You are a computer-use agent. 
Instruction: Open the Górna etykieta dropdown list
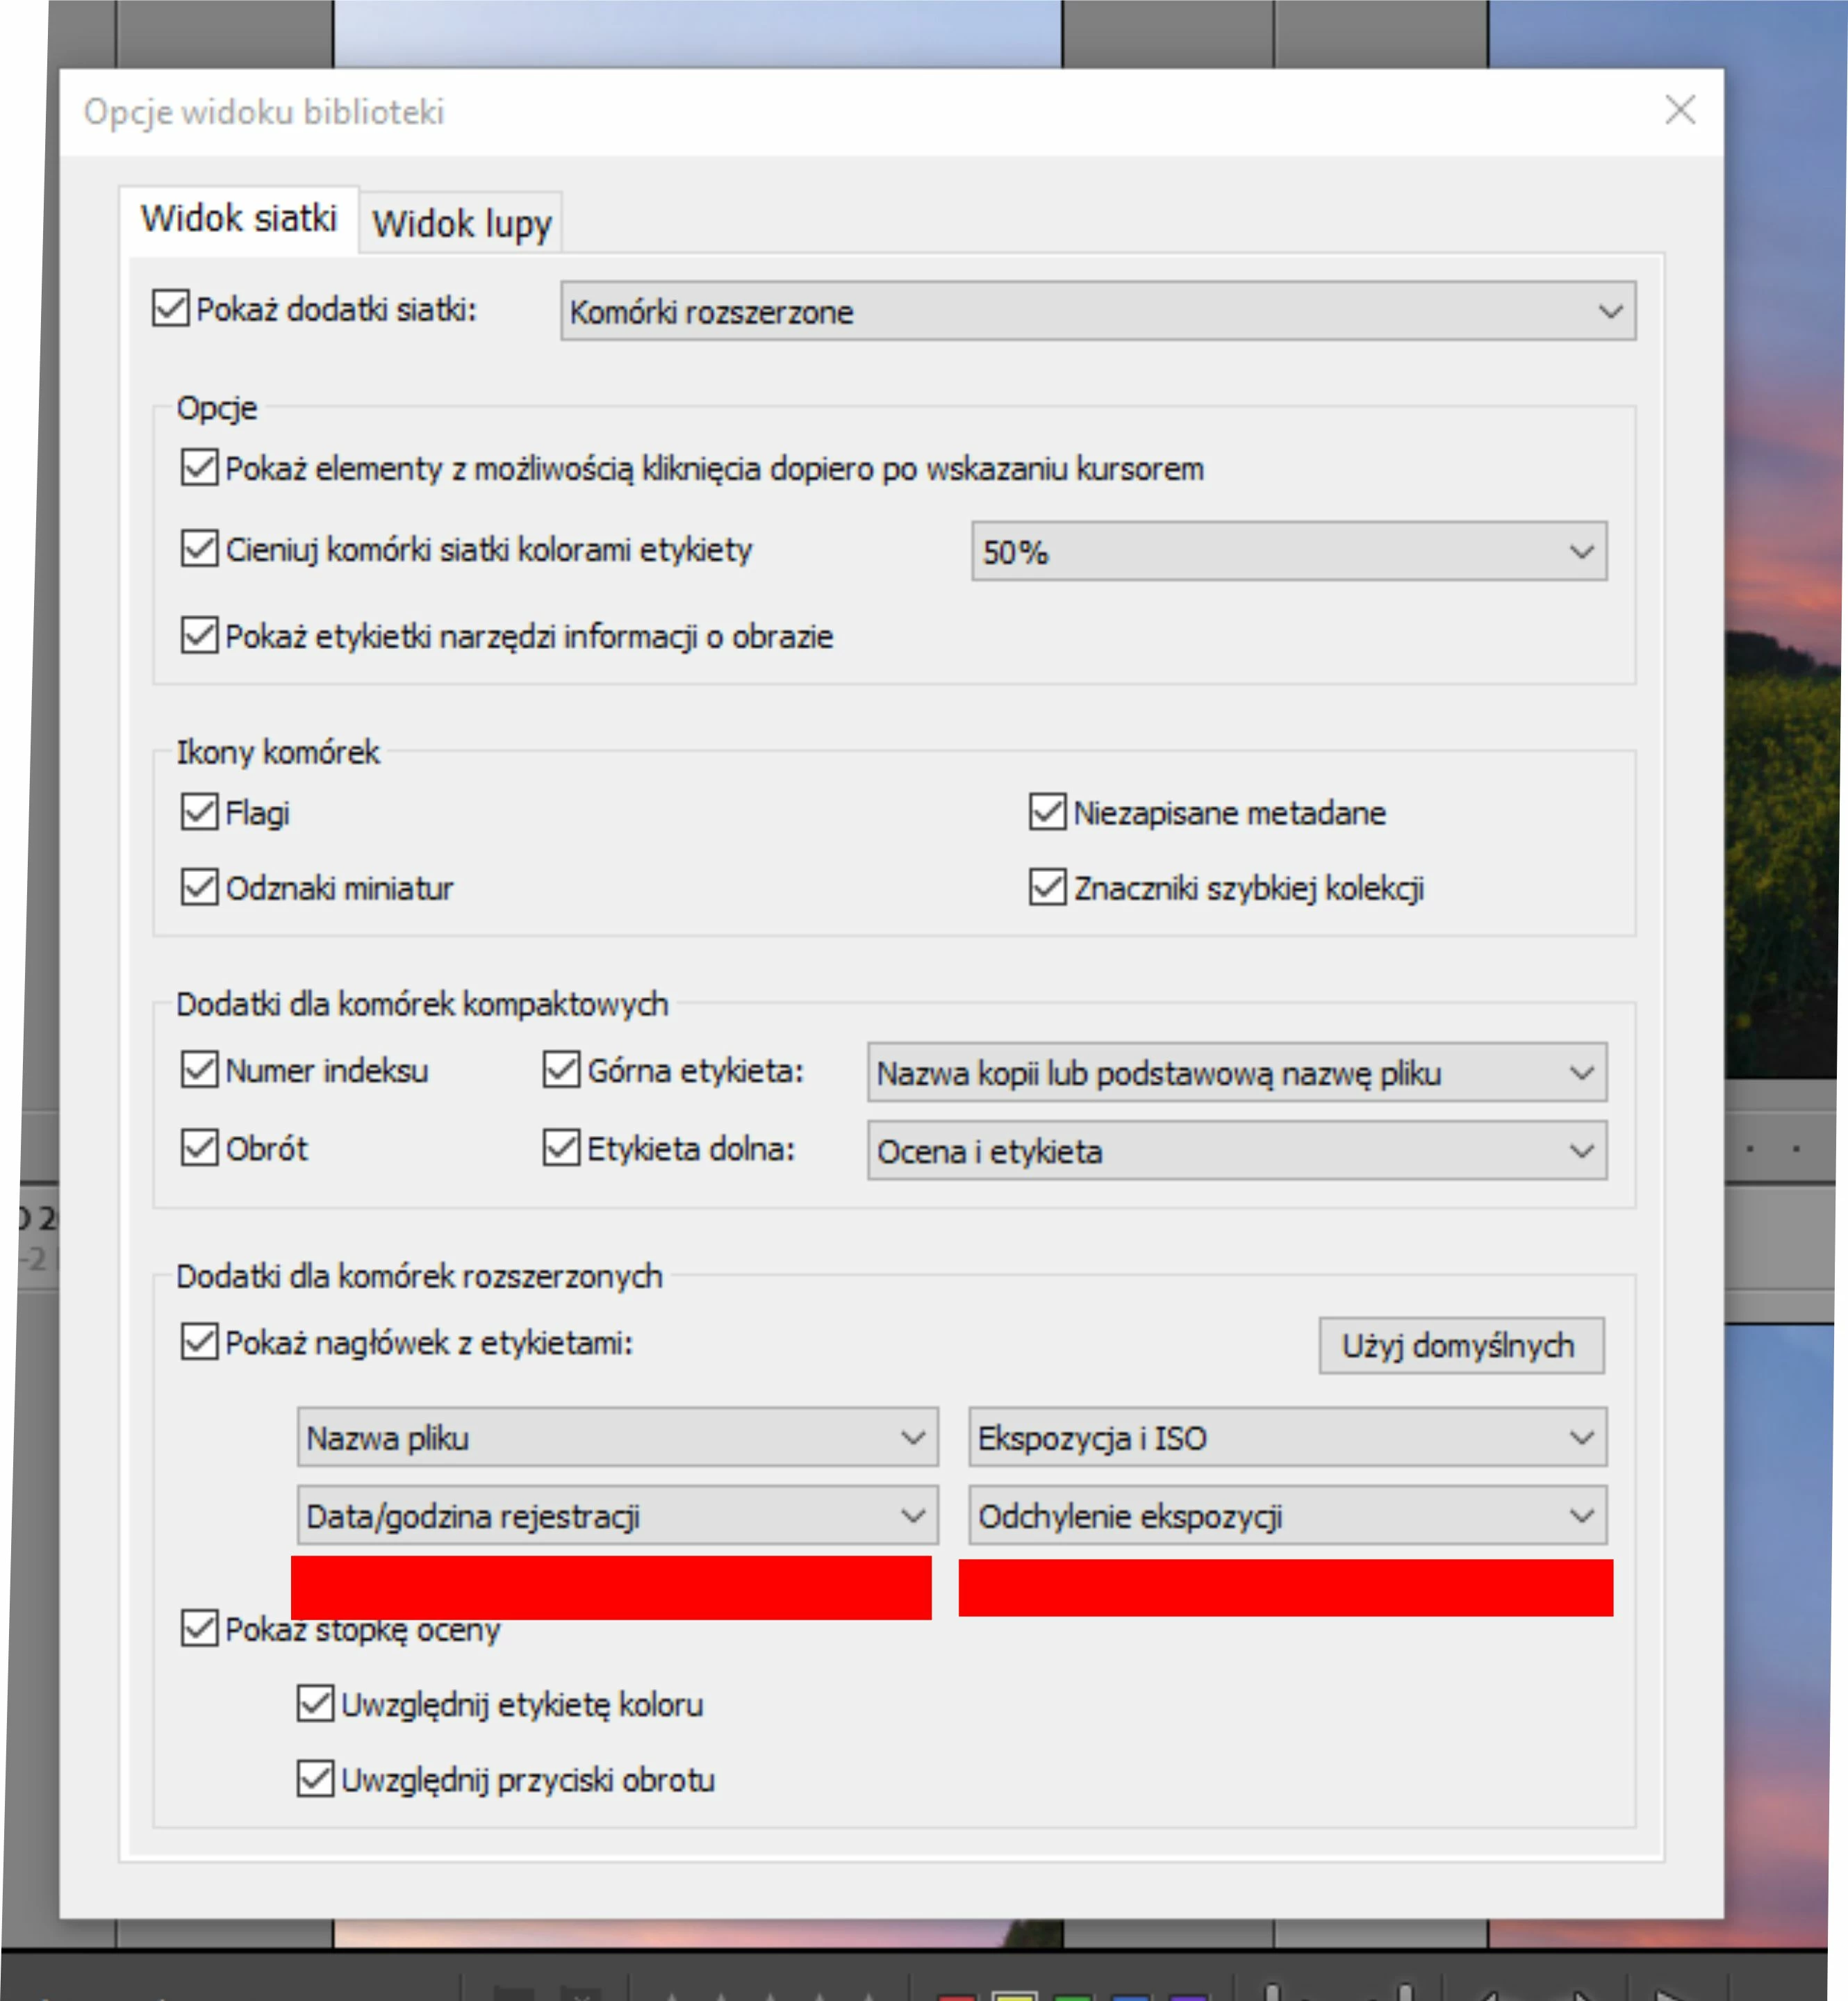(x=1236, y=1073)
